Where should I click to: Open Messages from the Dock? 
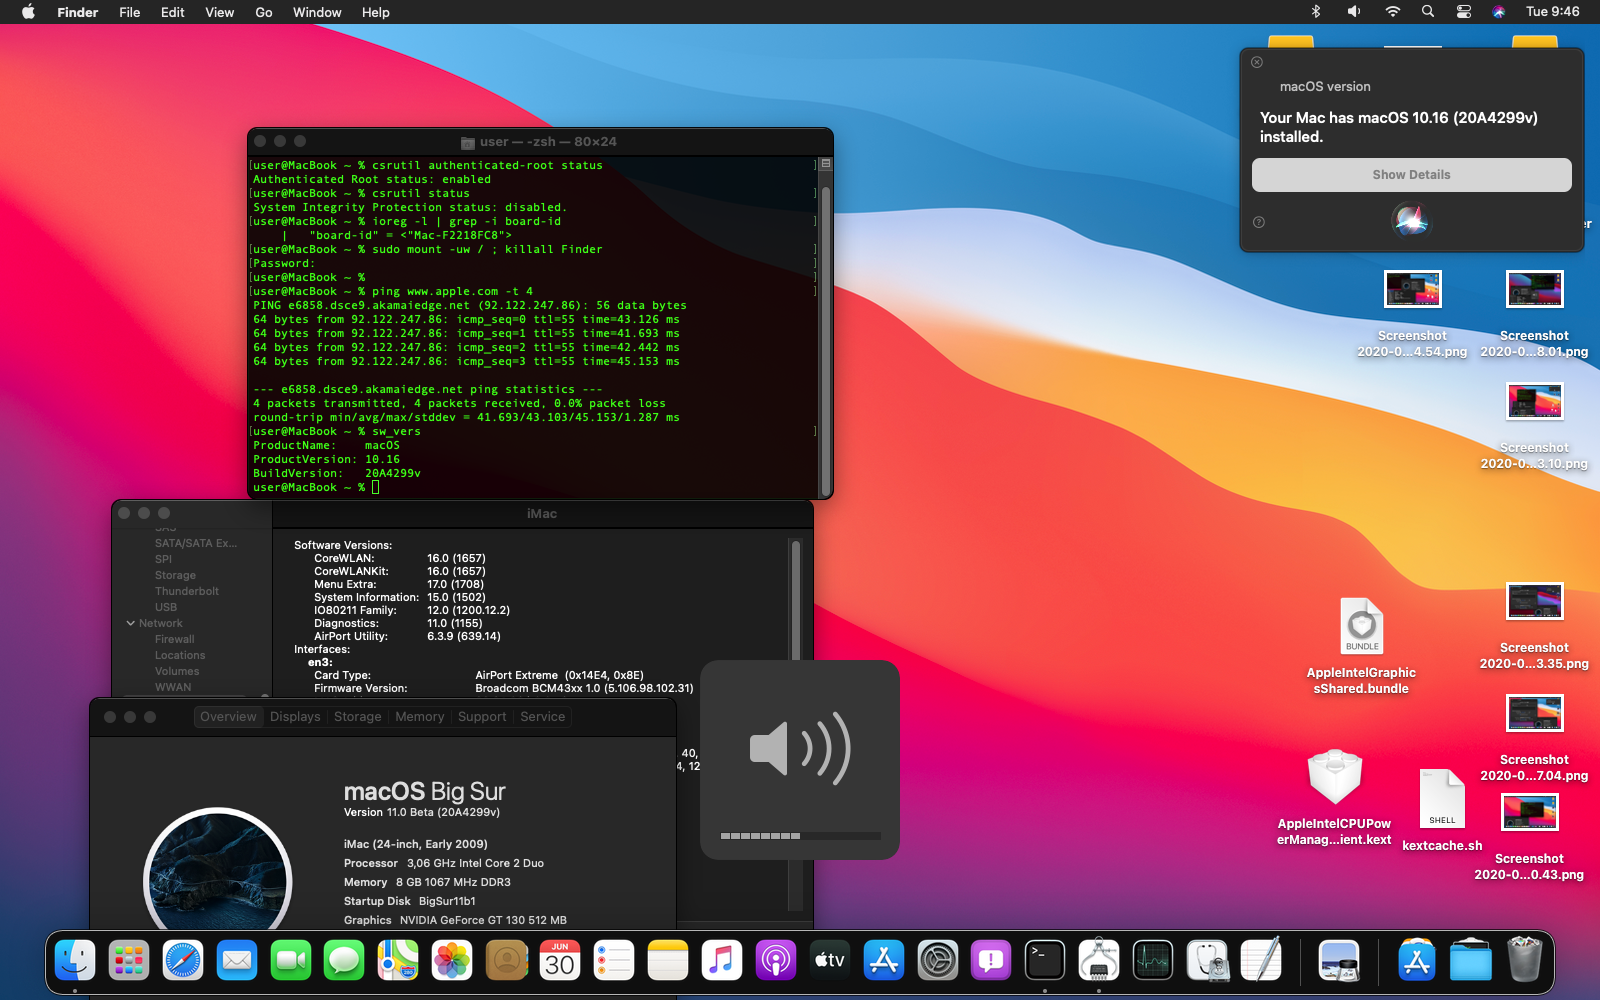tap(344, 961)
